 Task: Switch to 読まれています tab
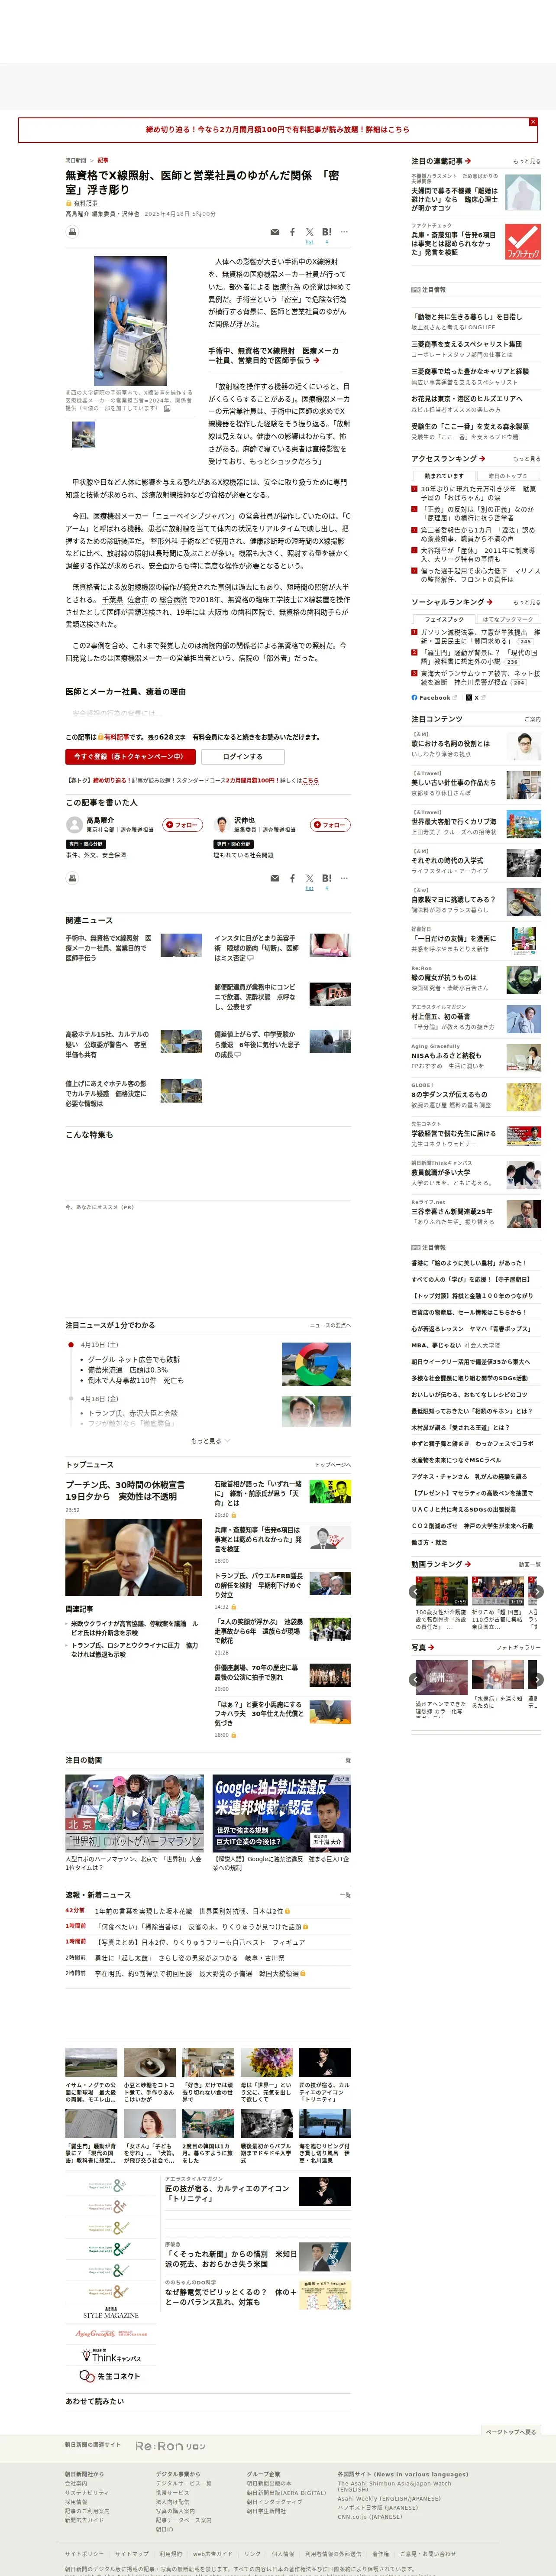point(444,476)
